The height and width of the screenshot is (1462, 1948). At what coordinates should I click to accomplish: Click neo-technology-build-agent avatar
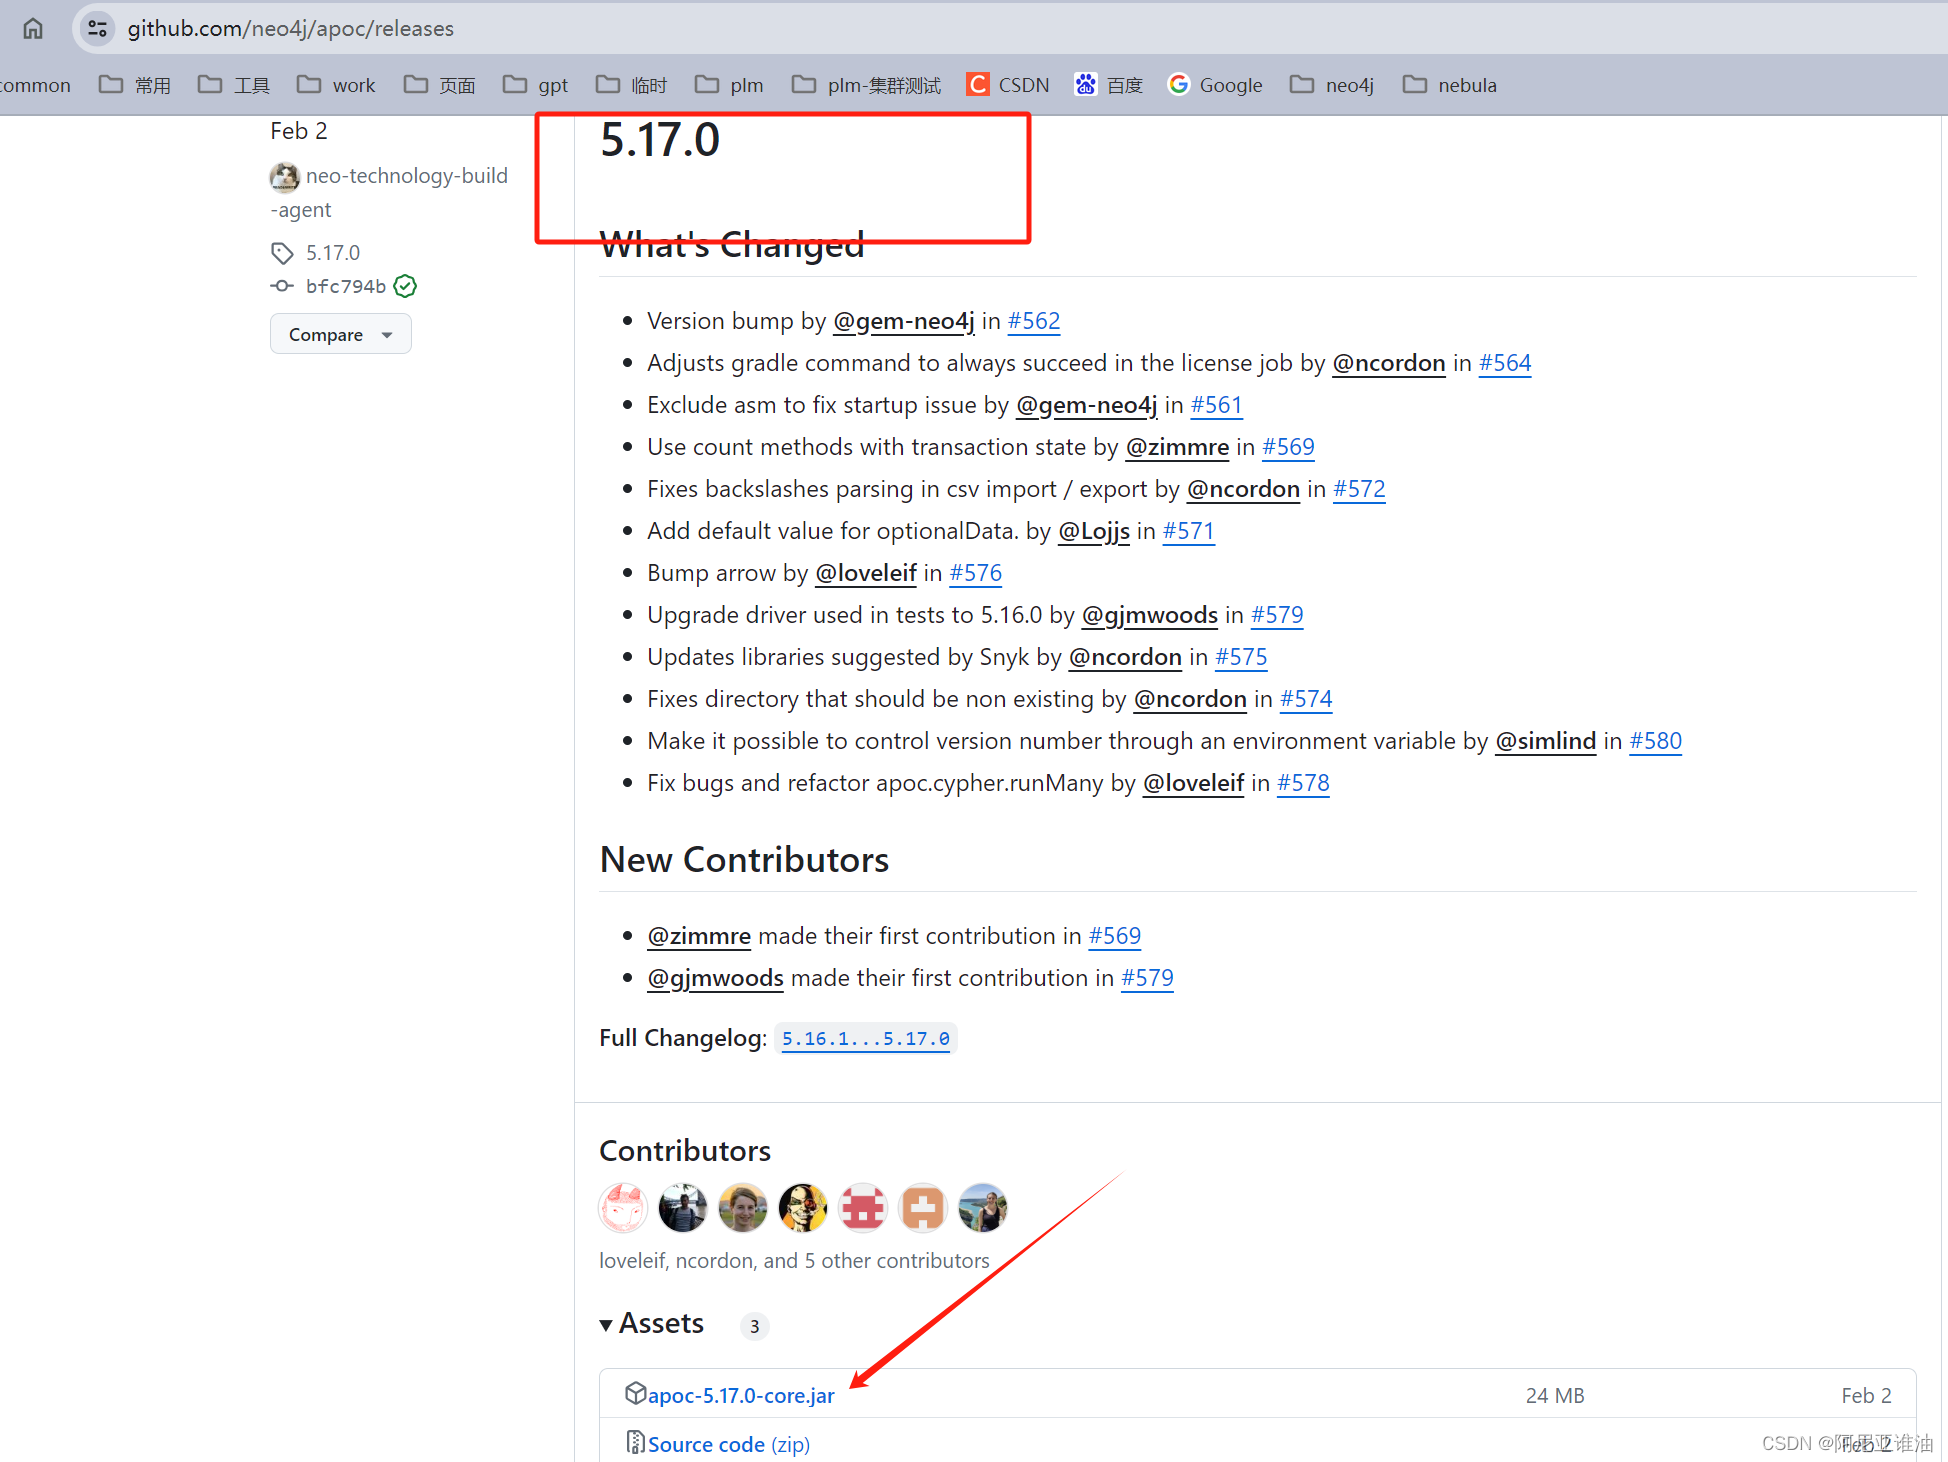pos(284,177)
